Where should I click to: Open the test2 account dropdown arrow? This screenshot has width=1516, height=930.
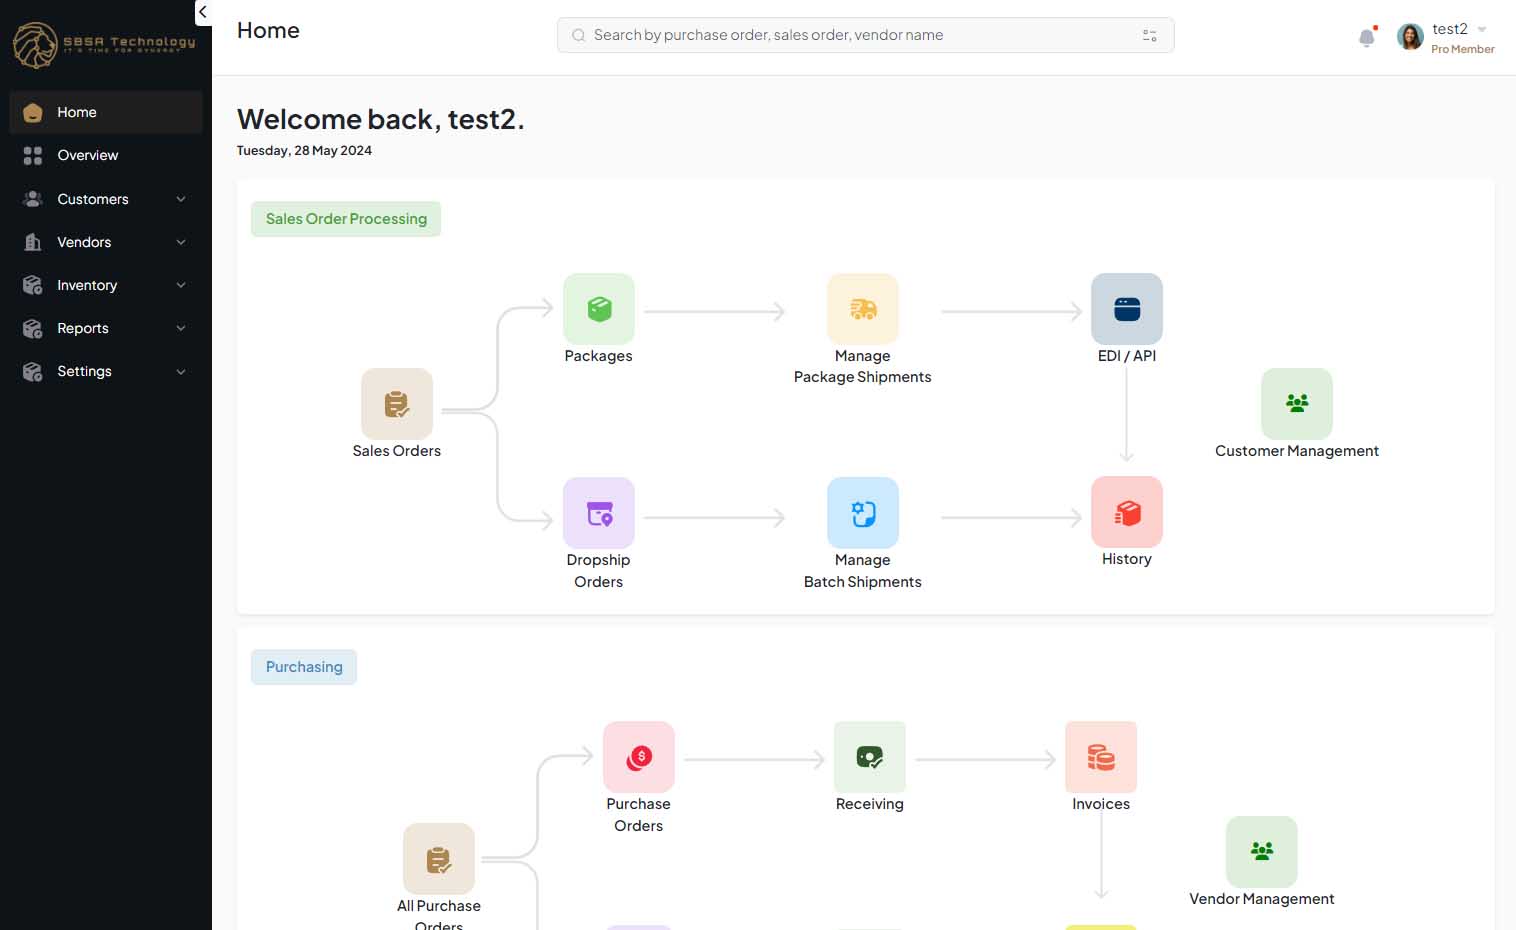click(x=1482, y=29)
